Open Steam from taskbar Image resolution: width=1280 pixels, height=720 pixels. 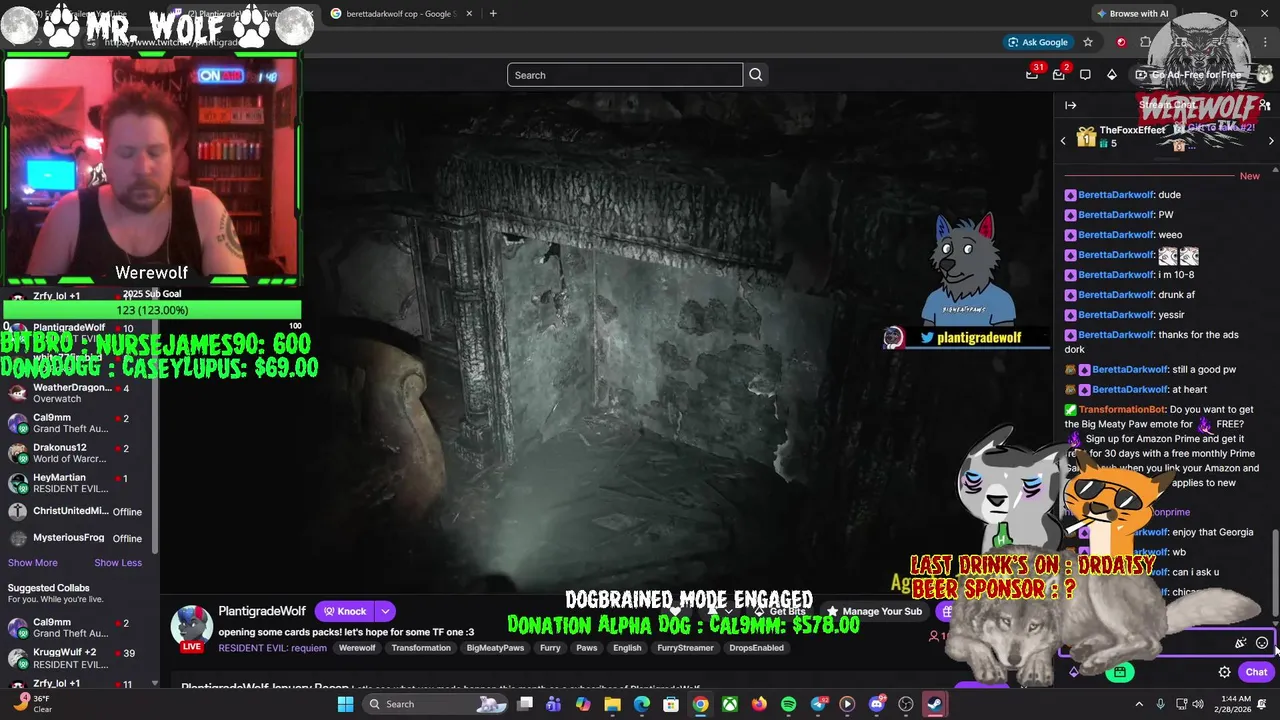pos(935,704)
